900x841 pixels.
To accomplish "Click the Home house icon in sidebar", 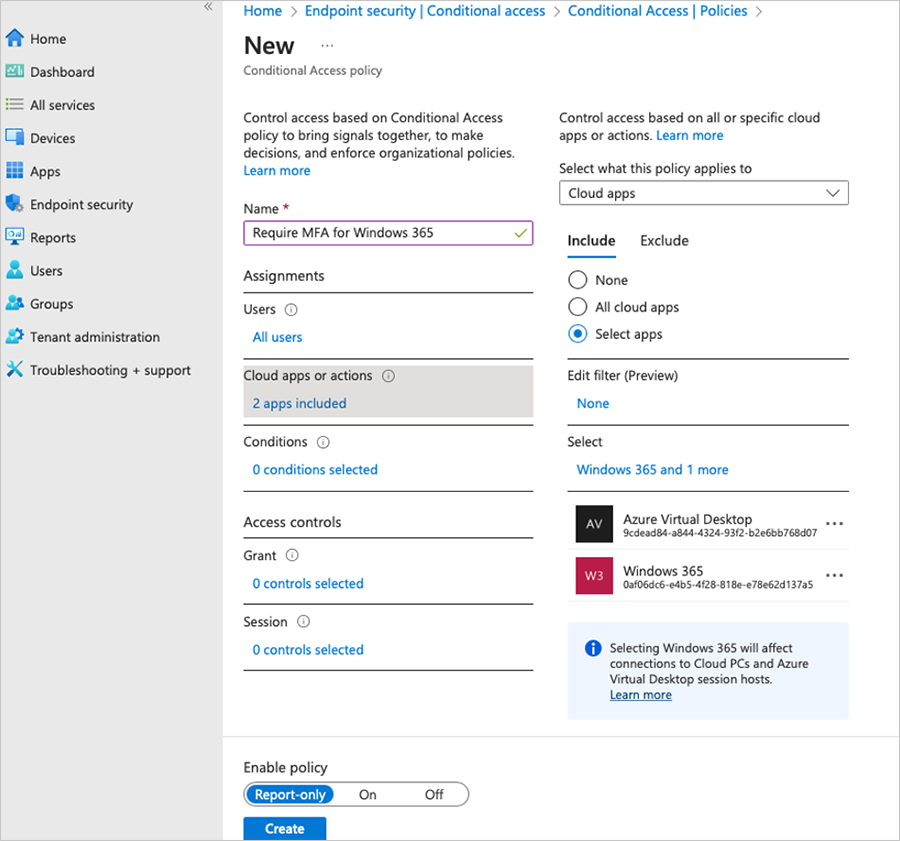I will coord(14,38).
